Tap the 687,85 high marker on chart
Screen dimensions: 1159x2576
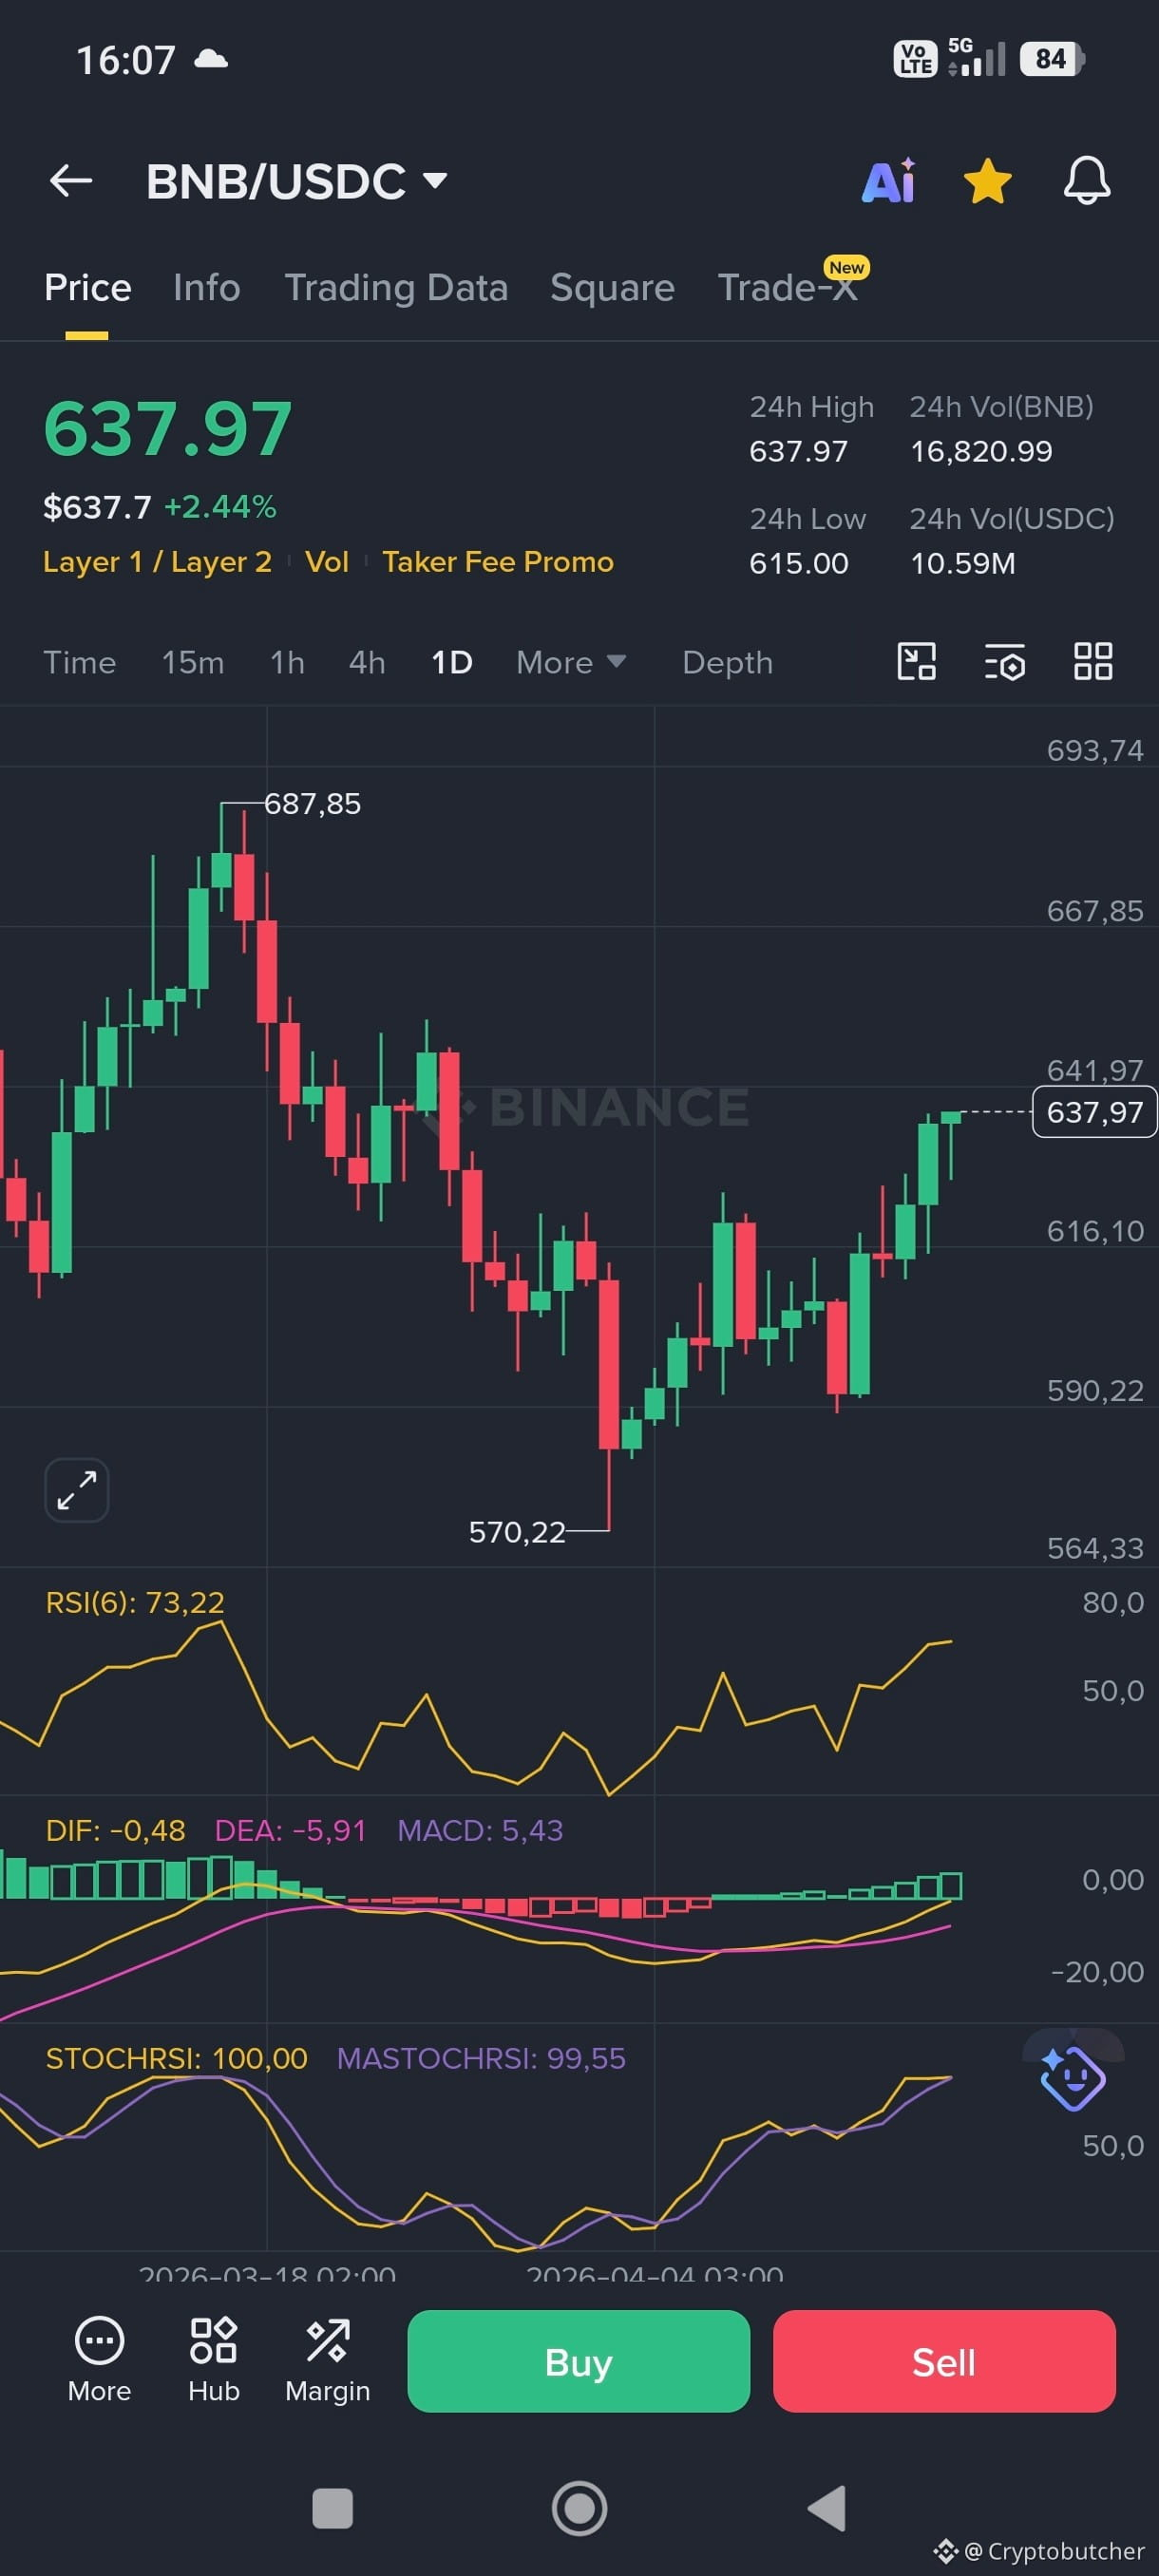(312, 803)
